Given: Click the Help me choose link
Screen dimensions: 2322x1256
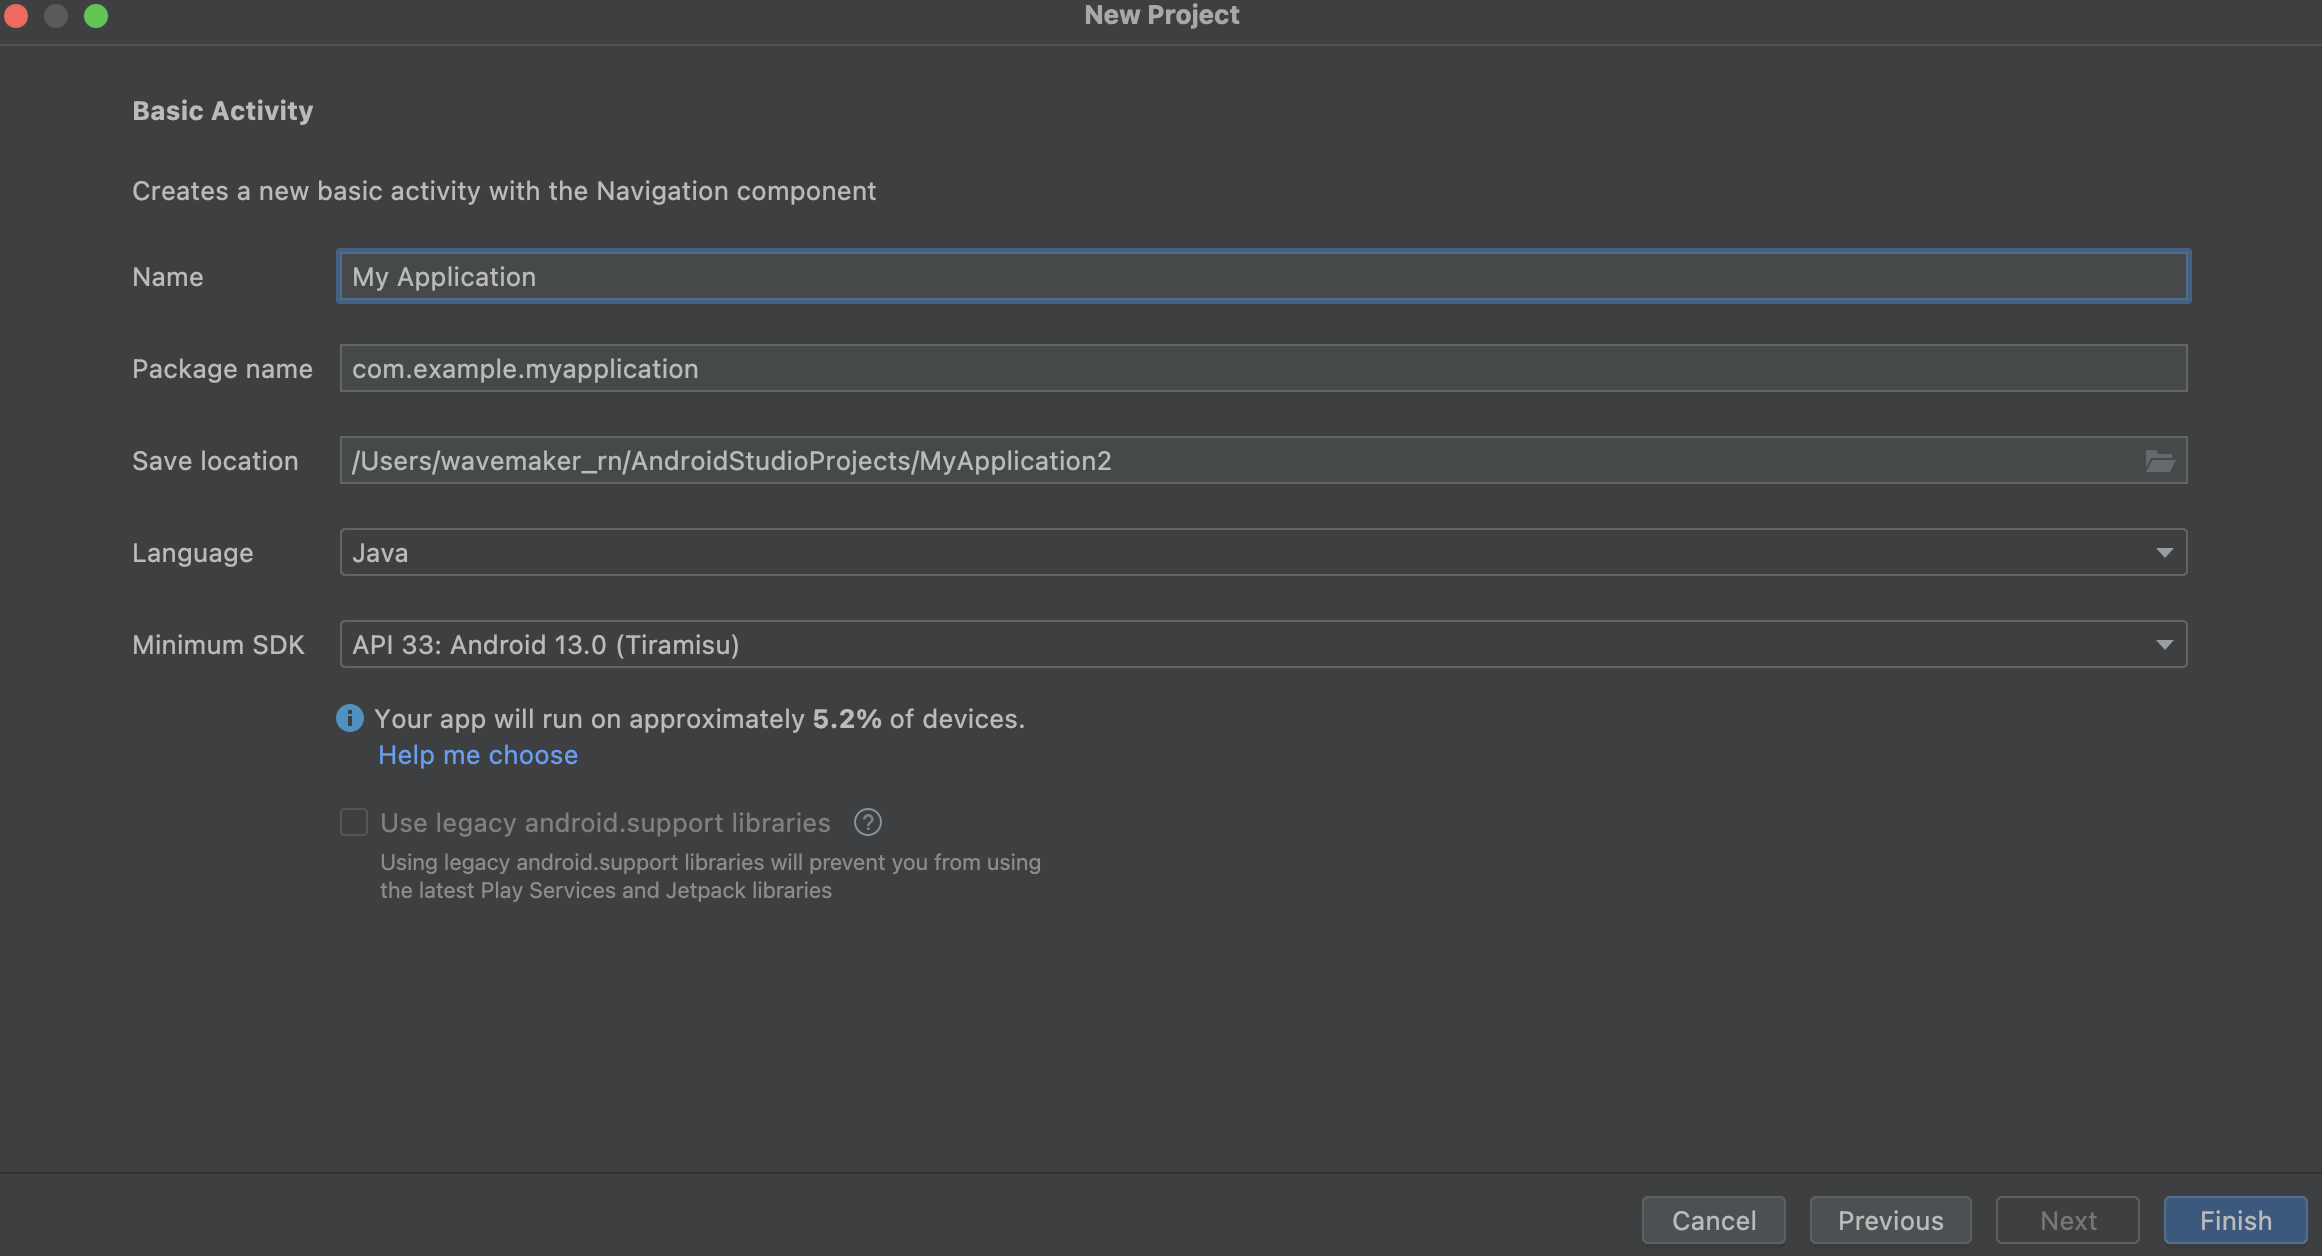Looking at the screenshot, I should click(x=477, y=755).
